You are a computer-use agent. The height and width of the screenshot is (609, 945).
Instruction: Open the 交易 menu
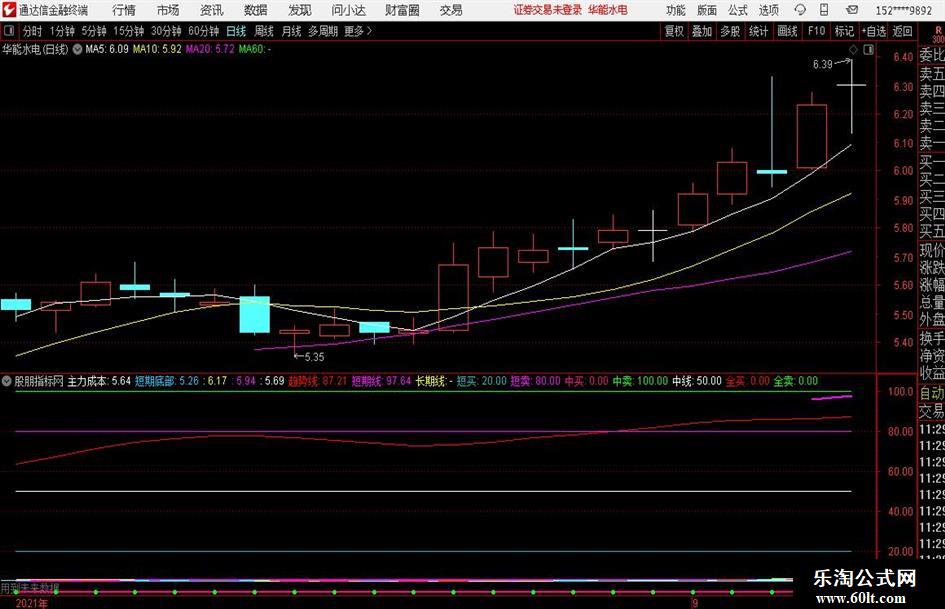click(451, 10)
